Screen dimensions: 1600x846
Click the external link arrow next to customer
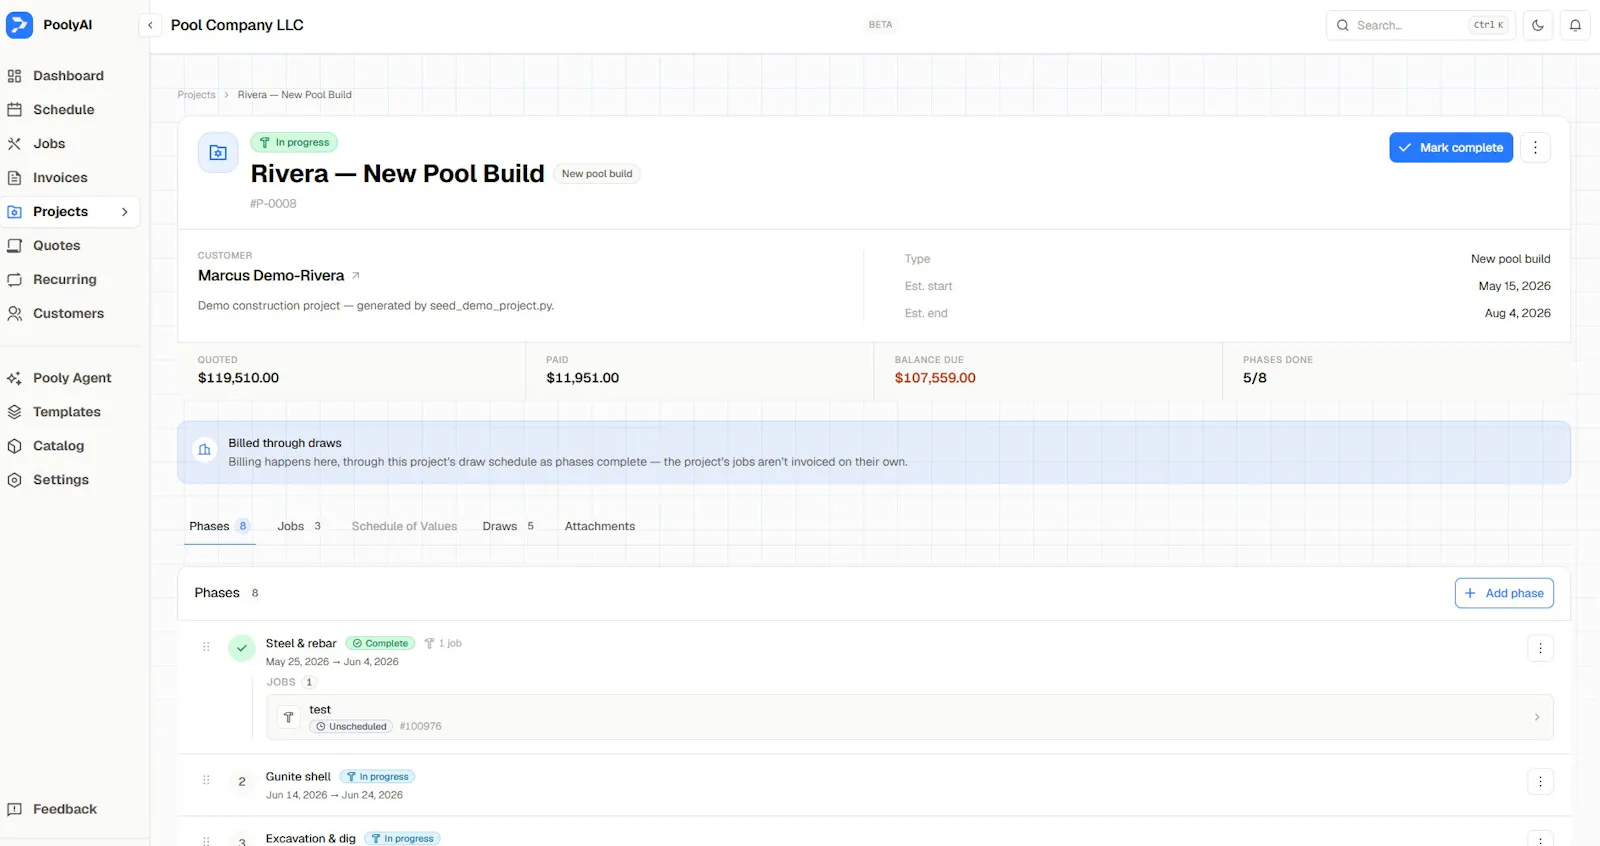[356, 276]
